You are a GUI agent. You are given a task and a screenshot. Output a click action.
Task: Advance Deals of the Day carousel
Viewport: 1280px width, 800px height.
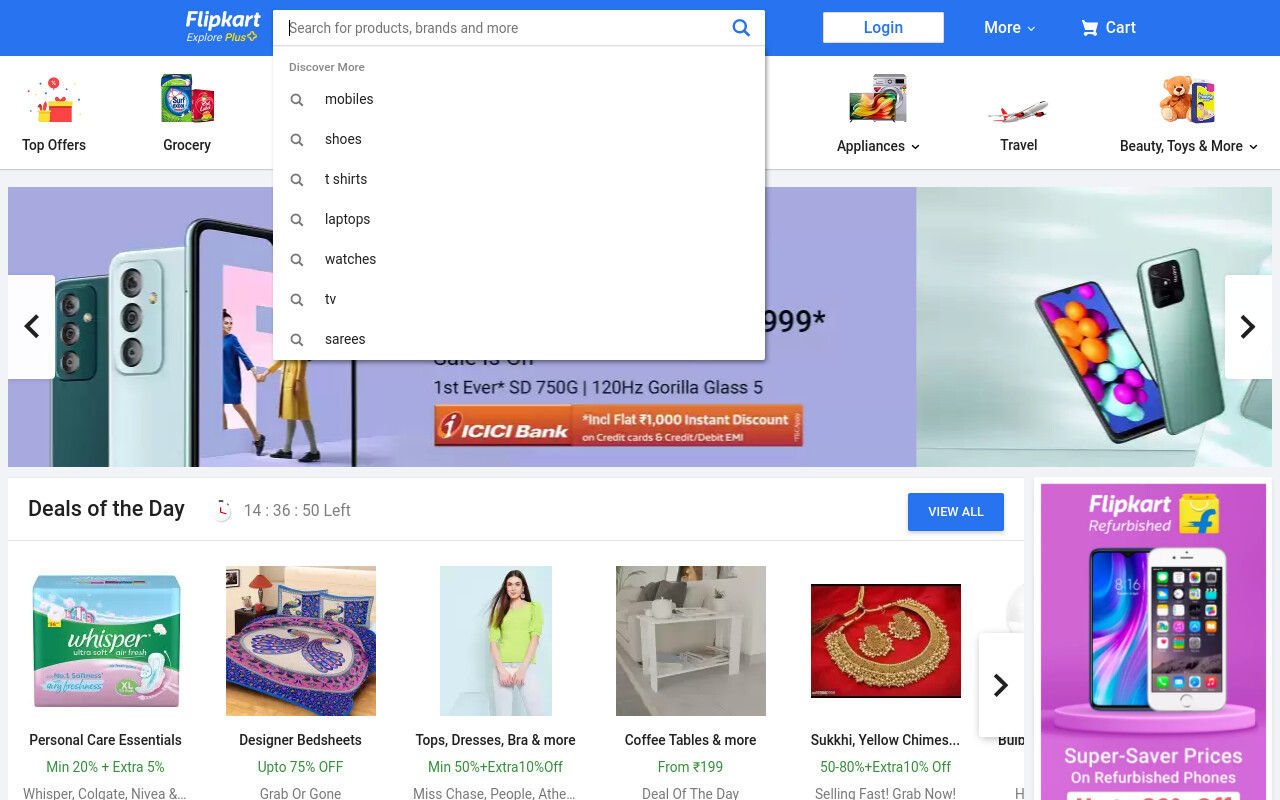coord(1001,685)
